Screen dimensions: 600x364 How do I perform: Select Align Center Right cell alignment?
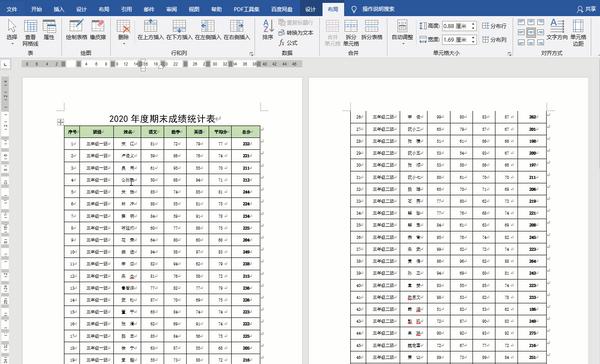[x=540, y=32]
